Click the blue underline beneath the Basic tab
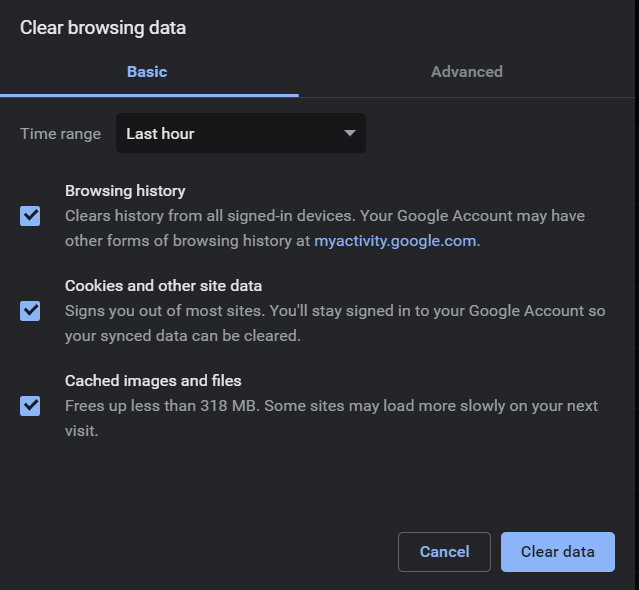 [149, 95]
